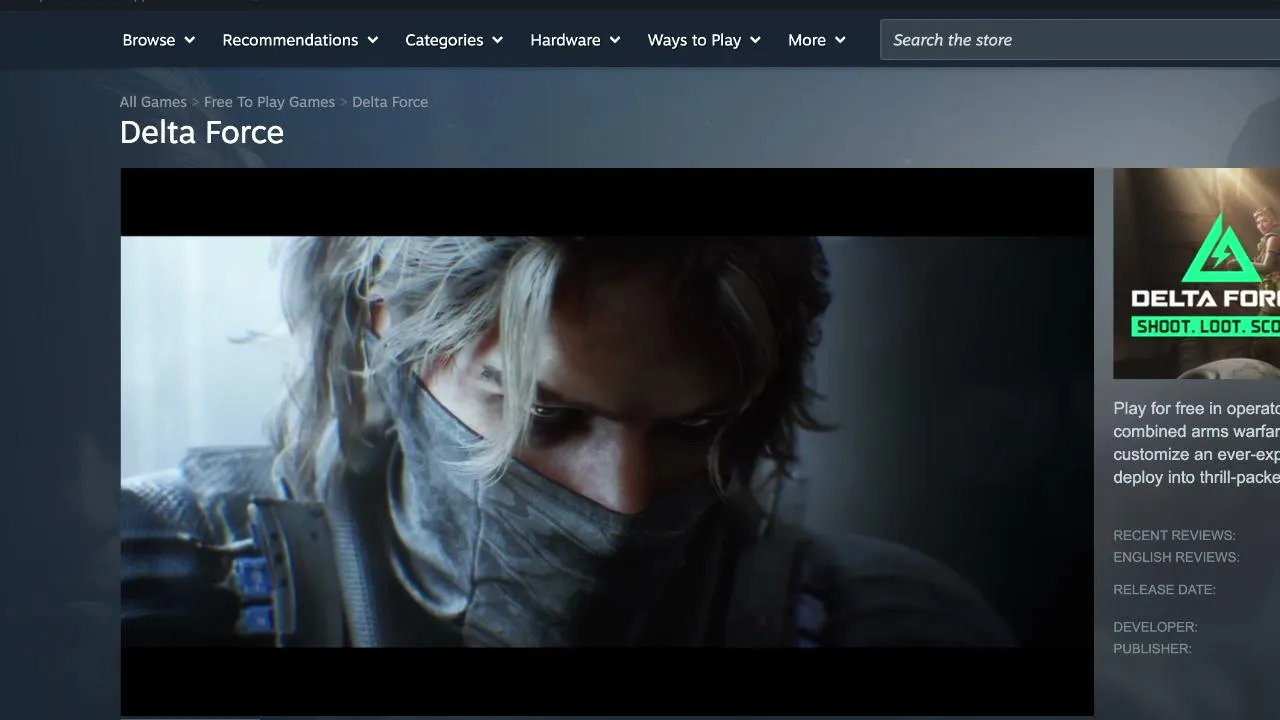Viewport: 1280px width, 720px height.
Task: Click the Delta Force breadcrumb link
Action: [x=390, y=102]
